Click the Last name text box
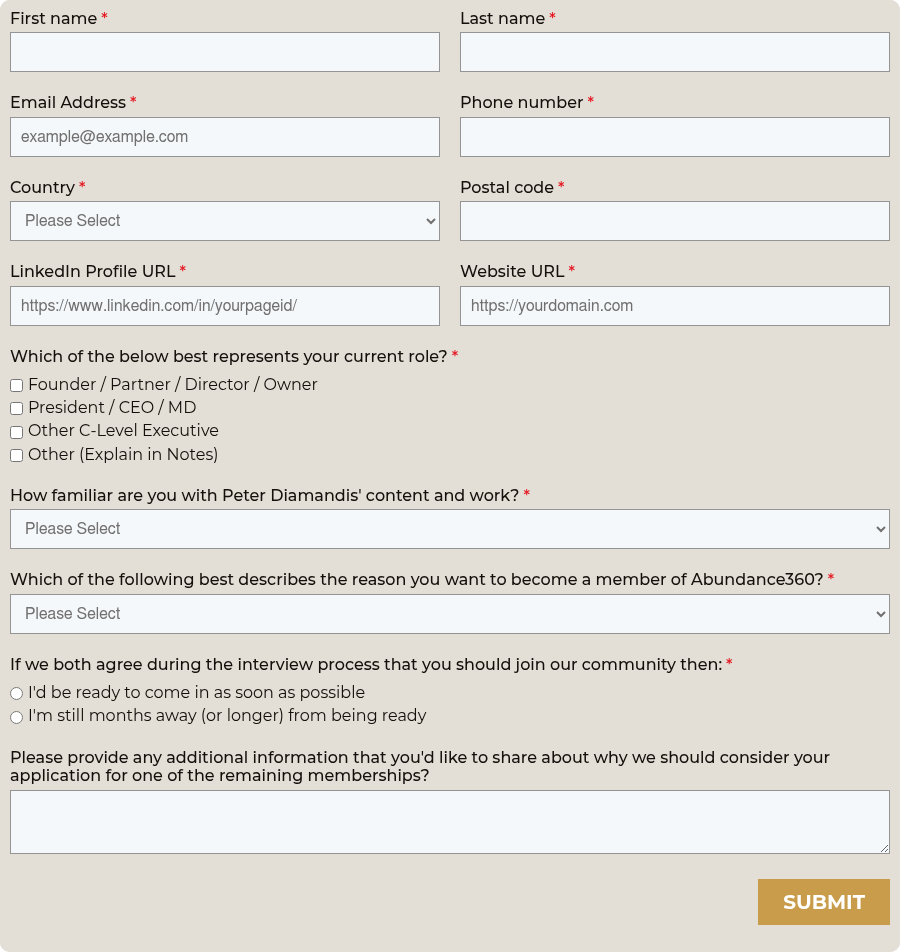This screenshot has width=900, height=952. tap(674, 52)
